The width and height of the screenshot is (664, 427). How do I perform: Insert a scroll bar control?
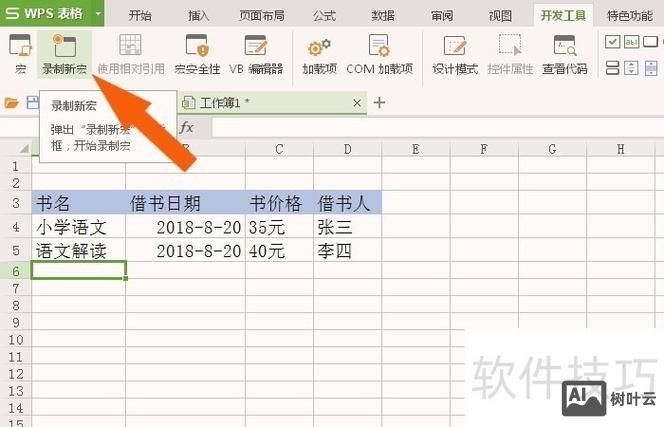[651, 68]
